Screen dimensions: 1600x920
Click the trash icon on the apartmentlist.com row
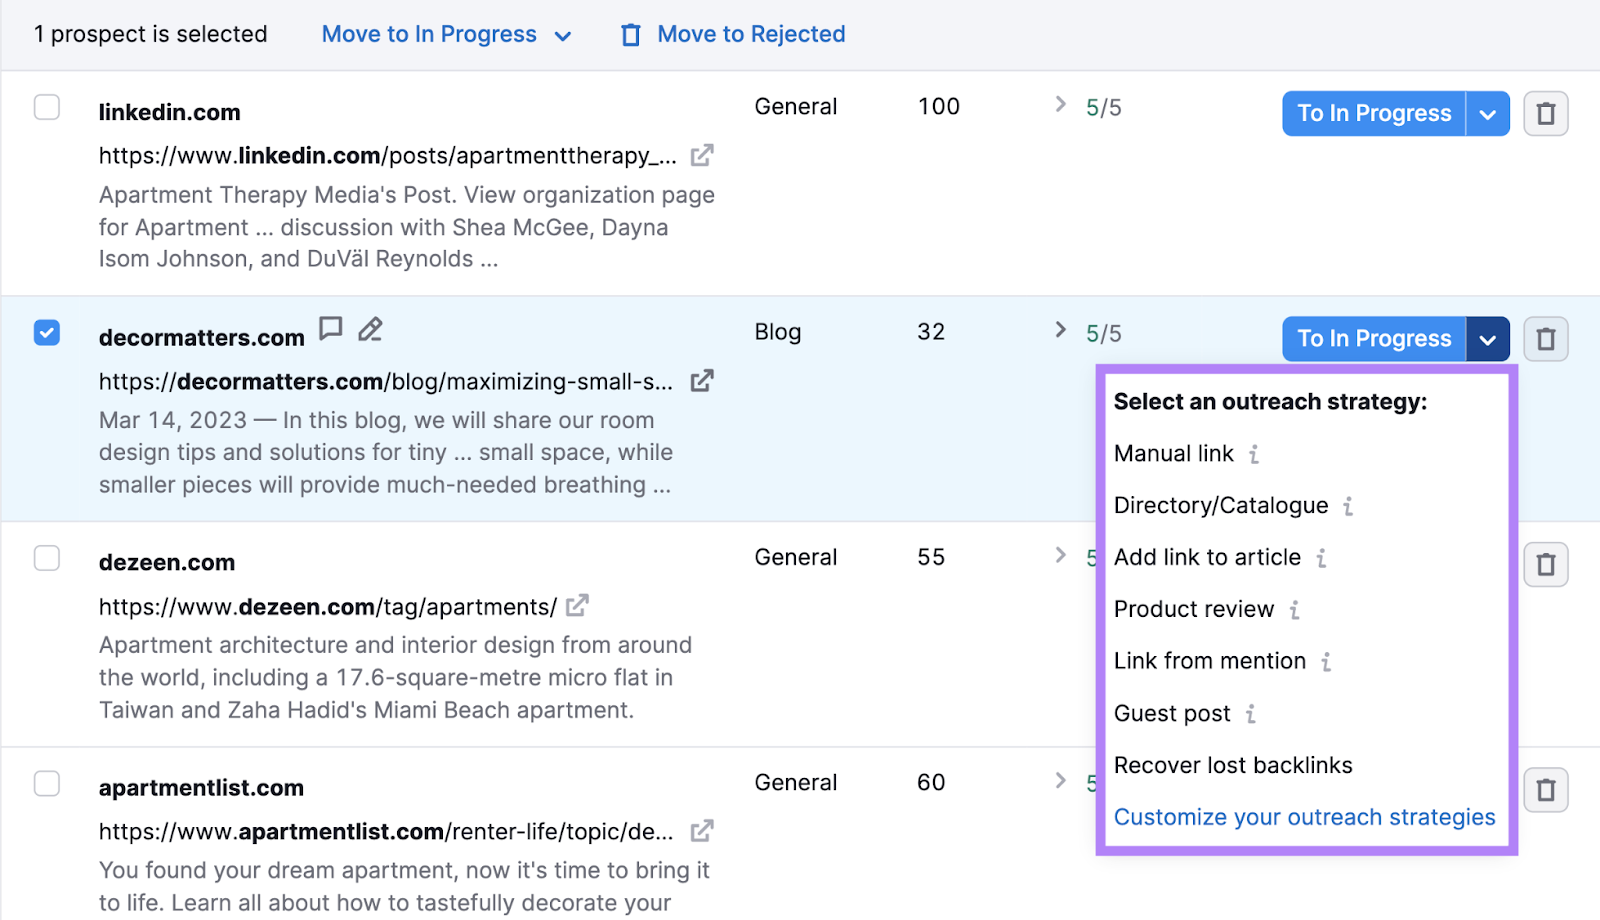point(1545,790)
